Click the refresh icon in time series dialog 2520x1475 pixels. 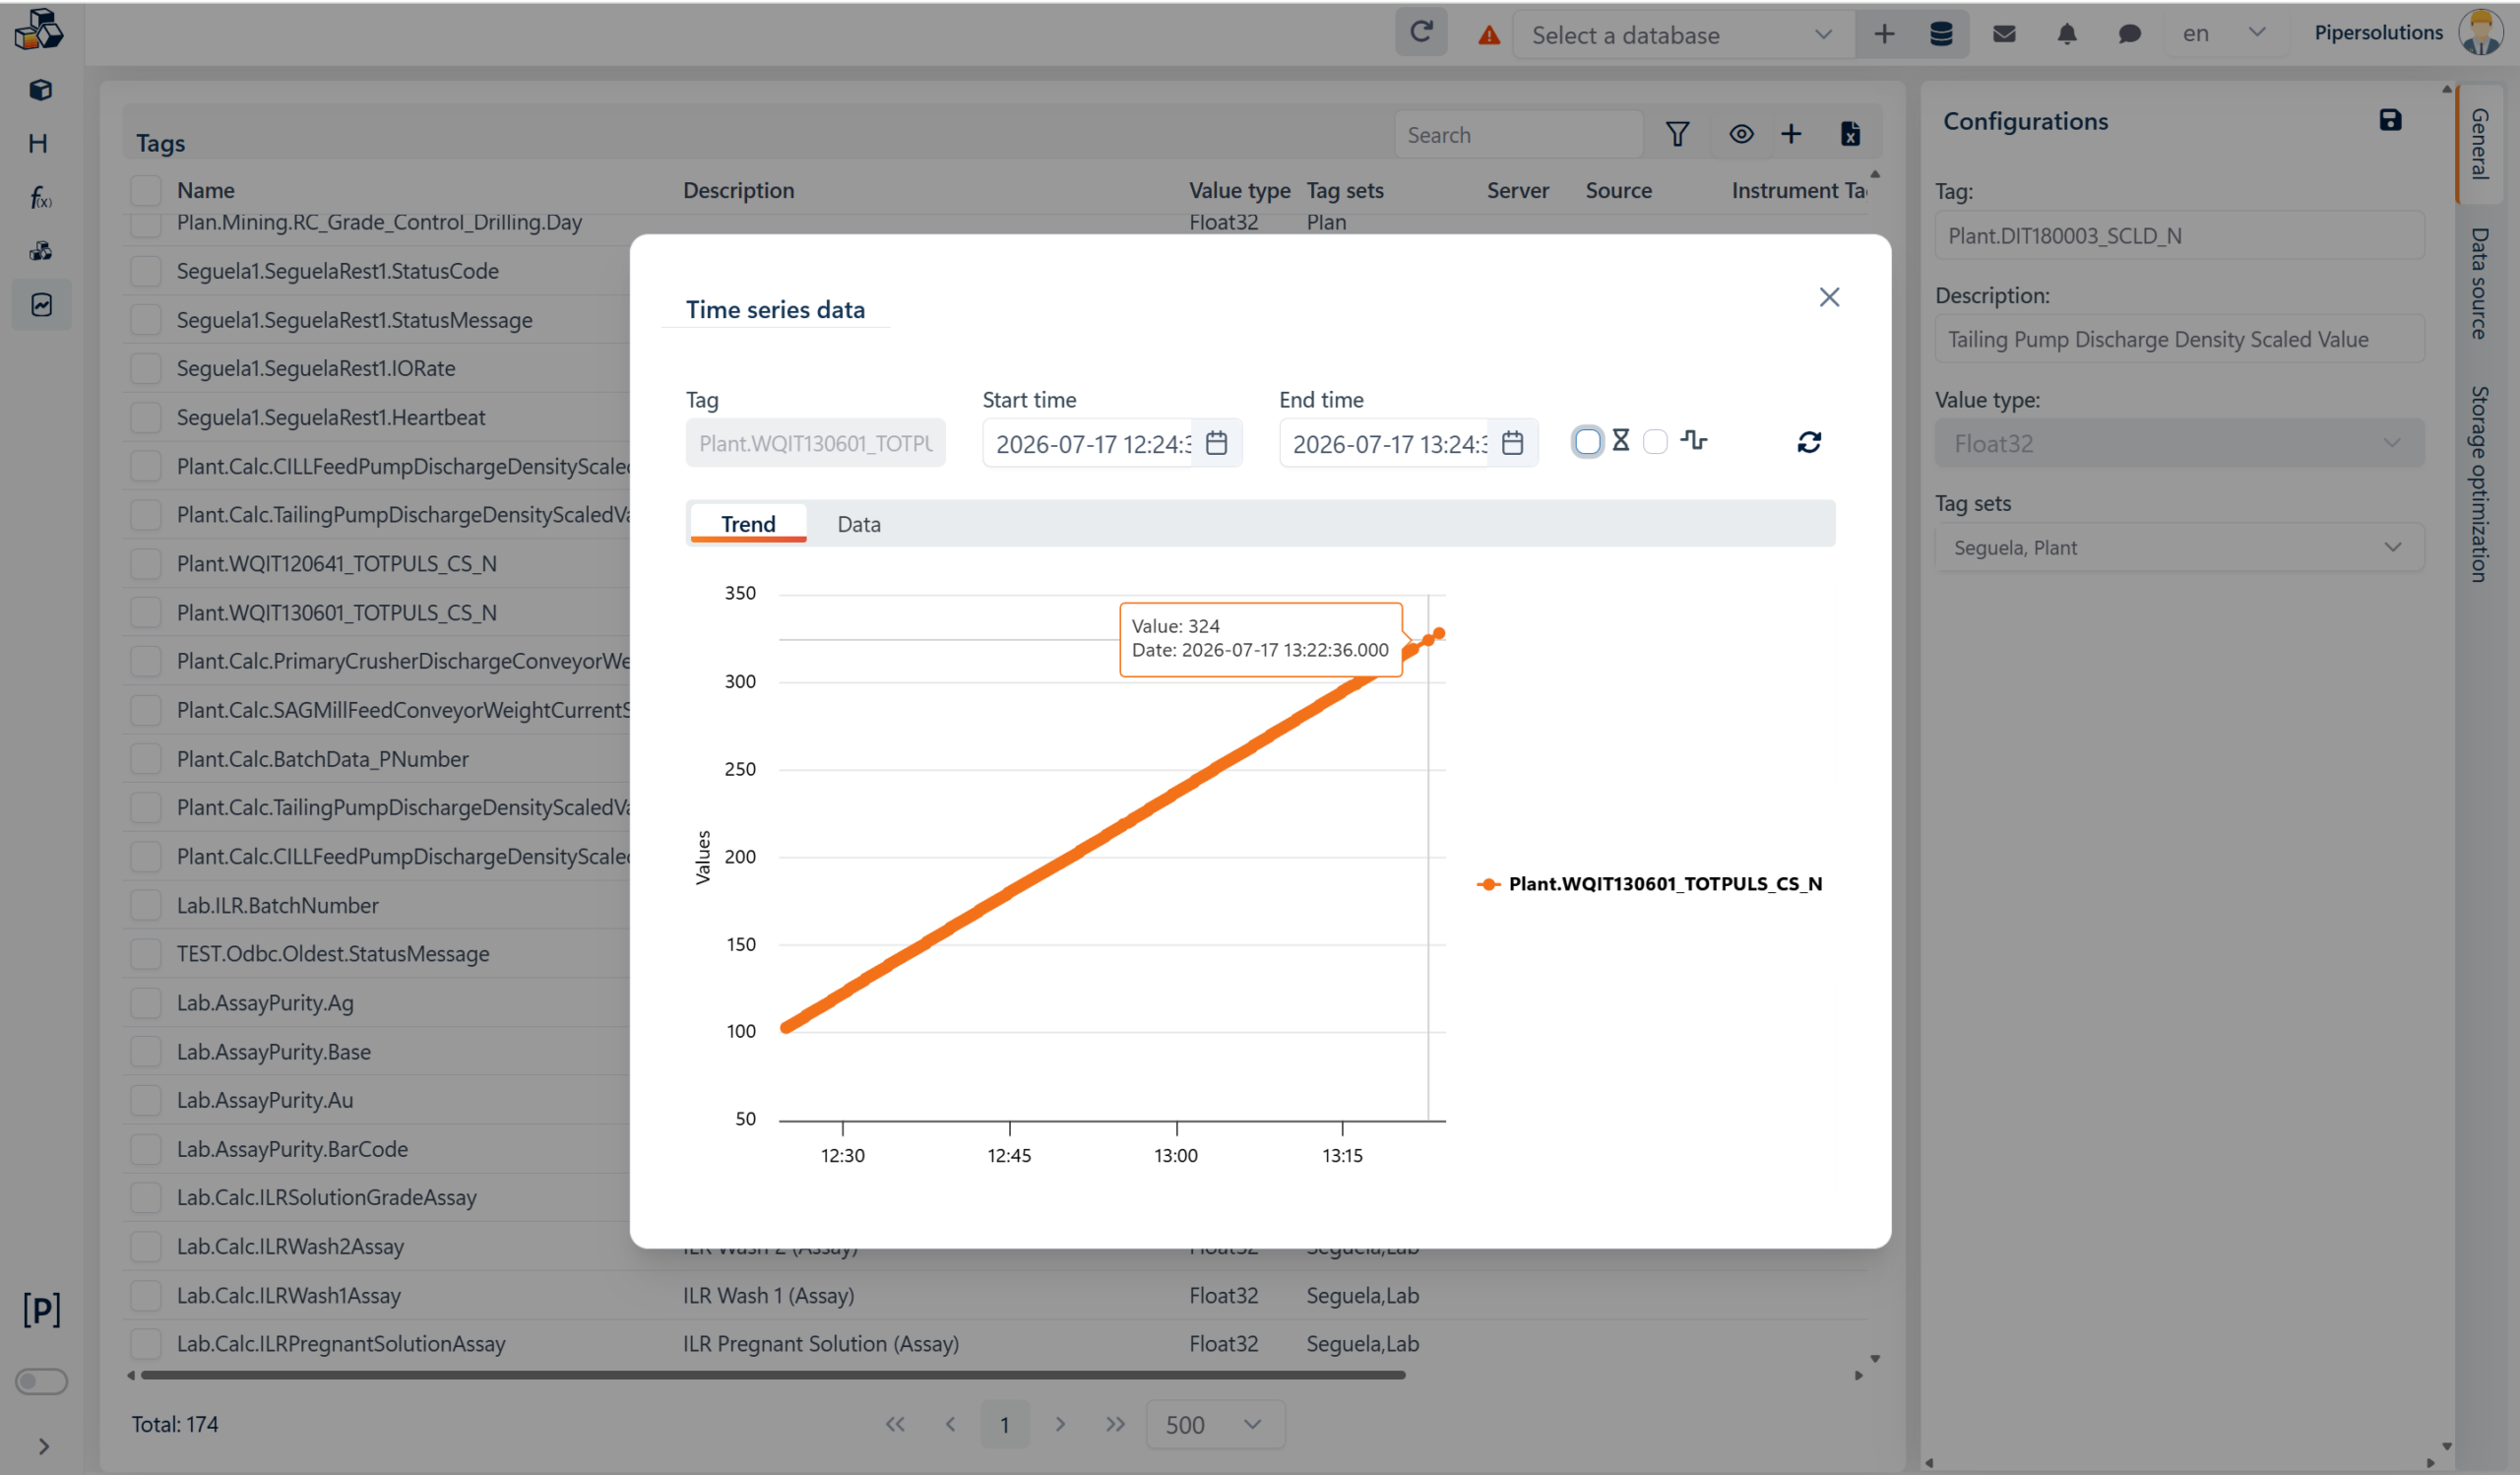[x=1808, y=442]
